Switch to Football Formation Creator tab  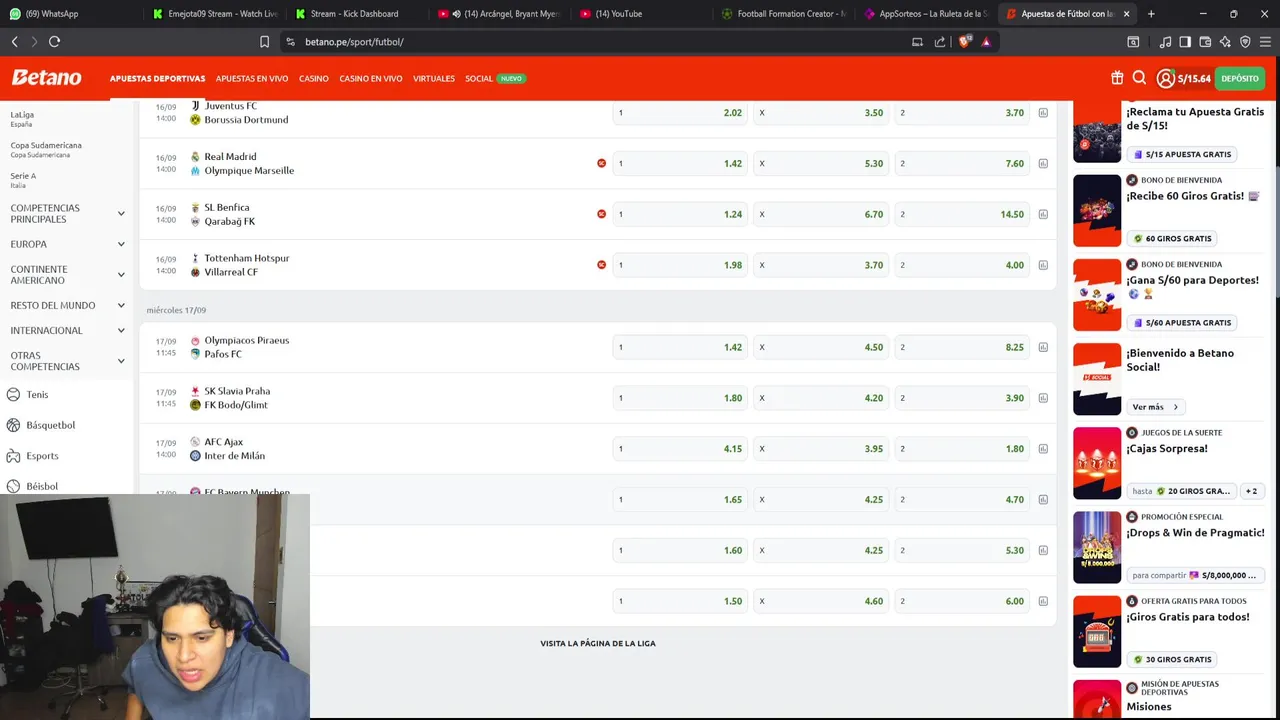click(786, 14)
